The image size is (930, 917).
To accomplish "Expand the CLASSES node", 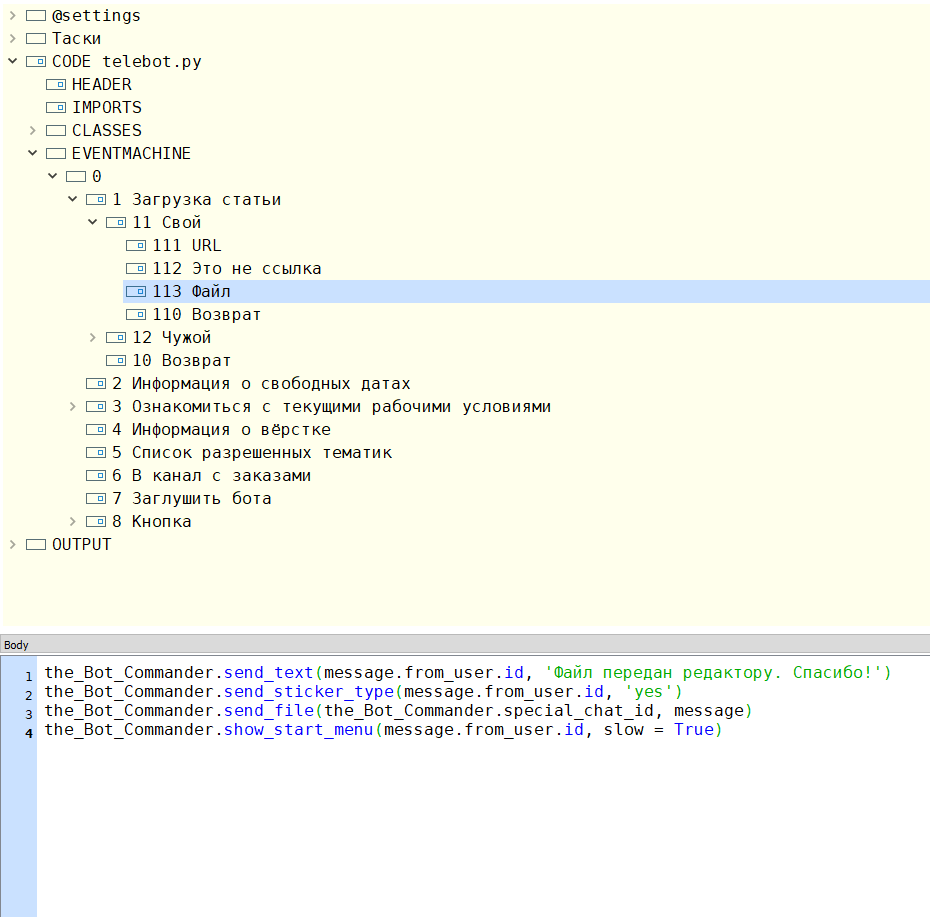I will (x=33, y=130).
